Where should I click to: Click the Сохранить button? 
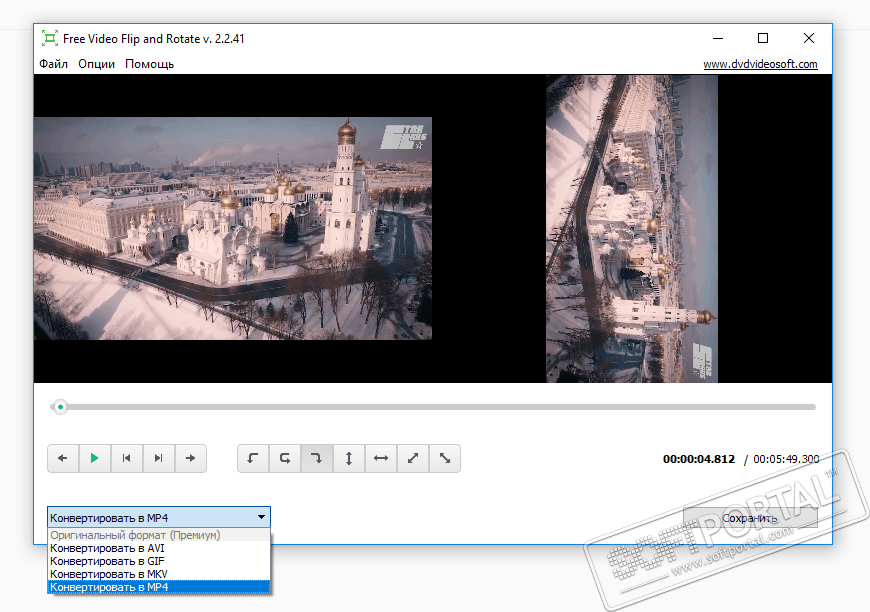[x=750, y=518]
